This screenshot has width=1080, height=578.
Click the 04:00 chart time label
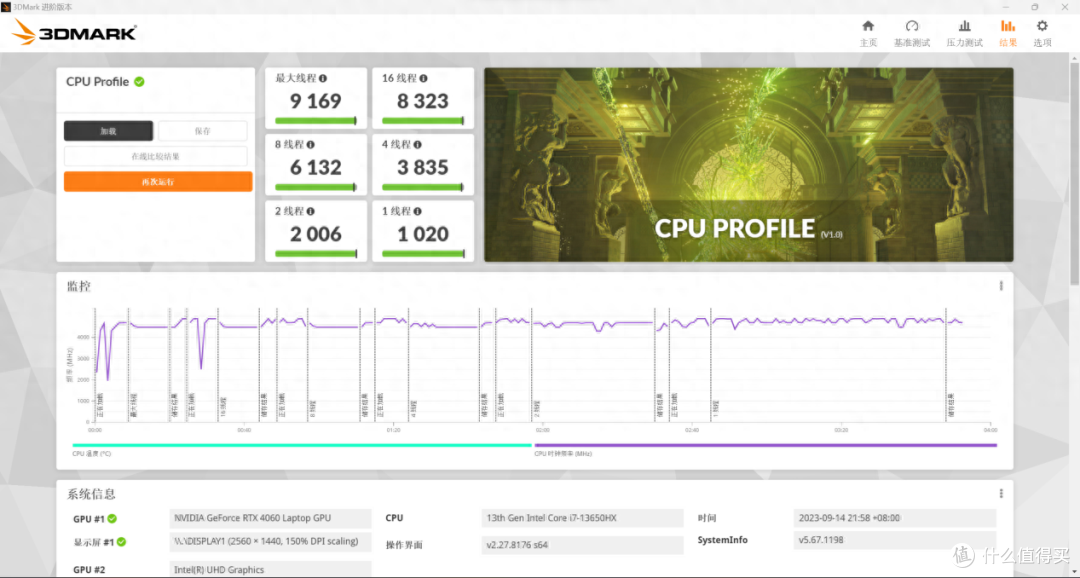(990, 430)
